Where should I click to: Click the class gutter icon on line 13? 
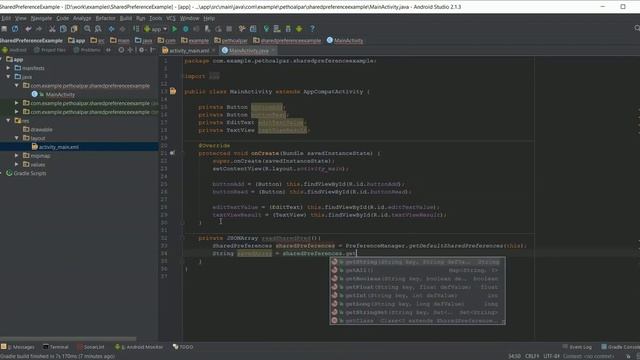click(x=173, y=91)
